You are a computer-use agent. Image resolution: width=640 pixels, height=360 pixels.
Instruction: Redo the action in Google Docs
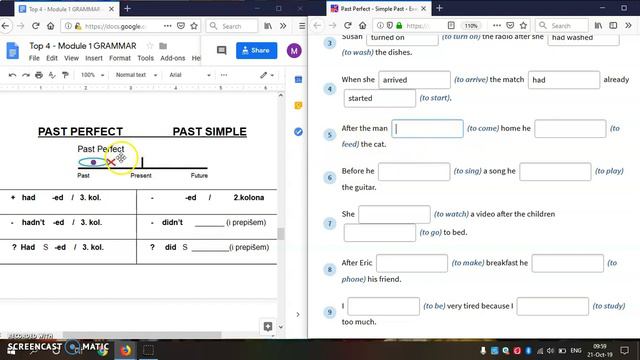26,75
